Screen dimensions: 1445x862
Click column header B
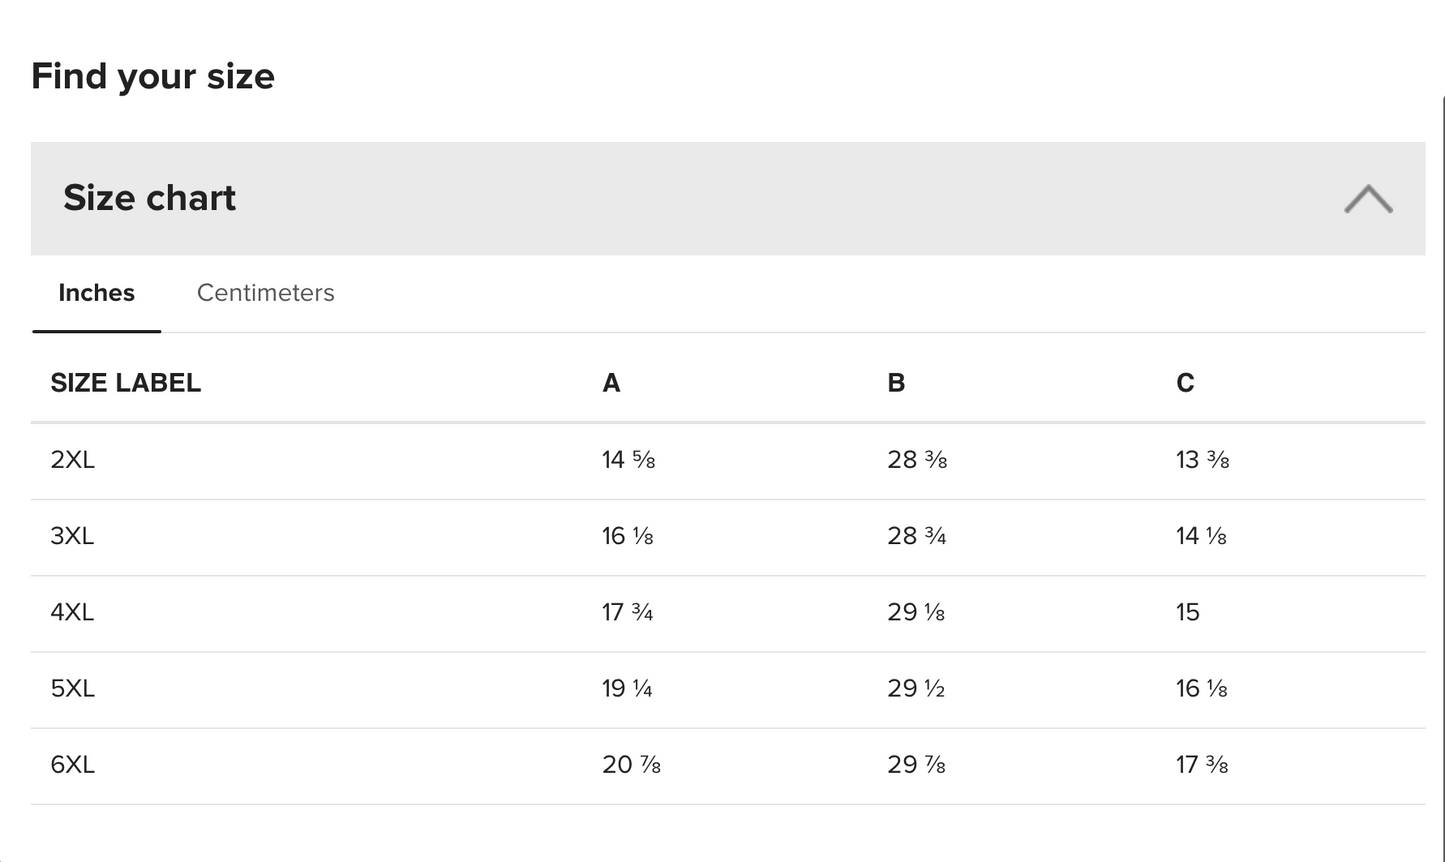point(896,383)
